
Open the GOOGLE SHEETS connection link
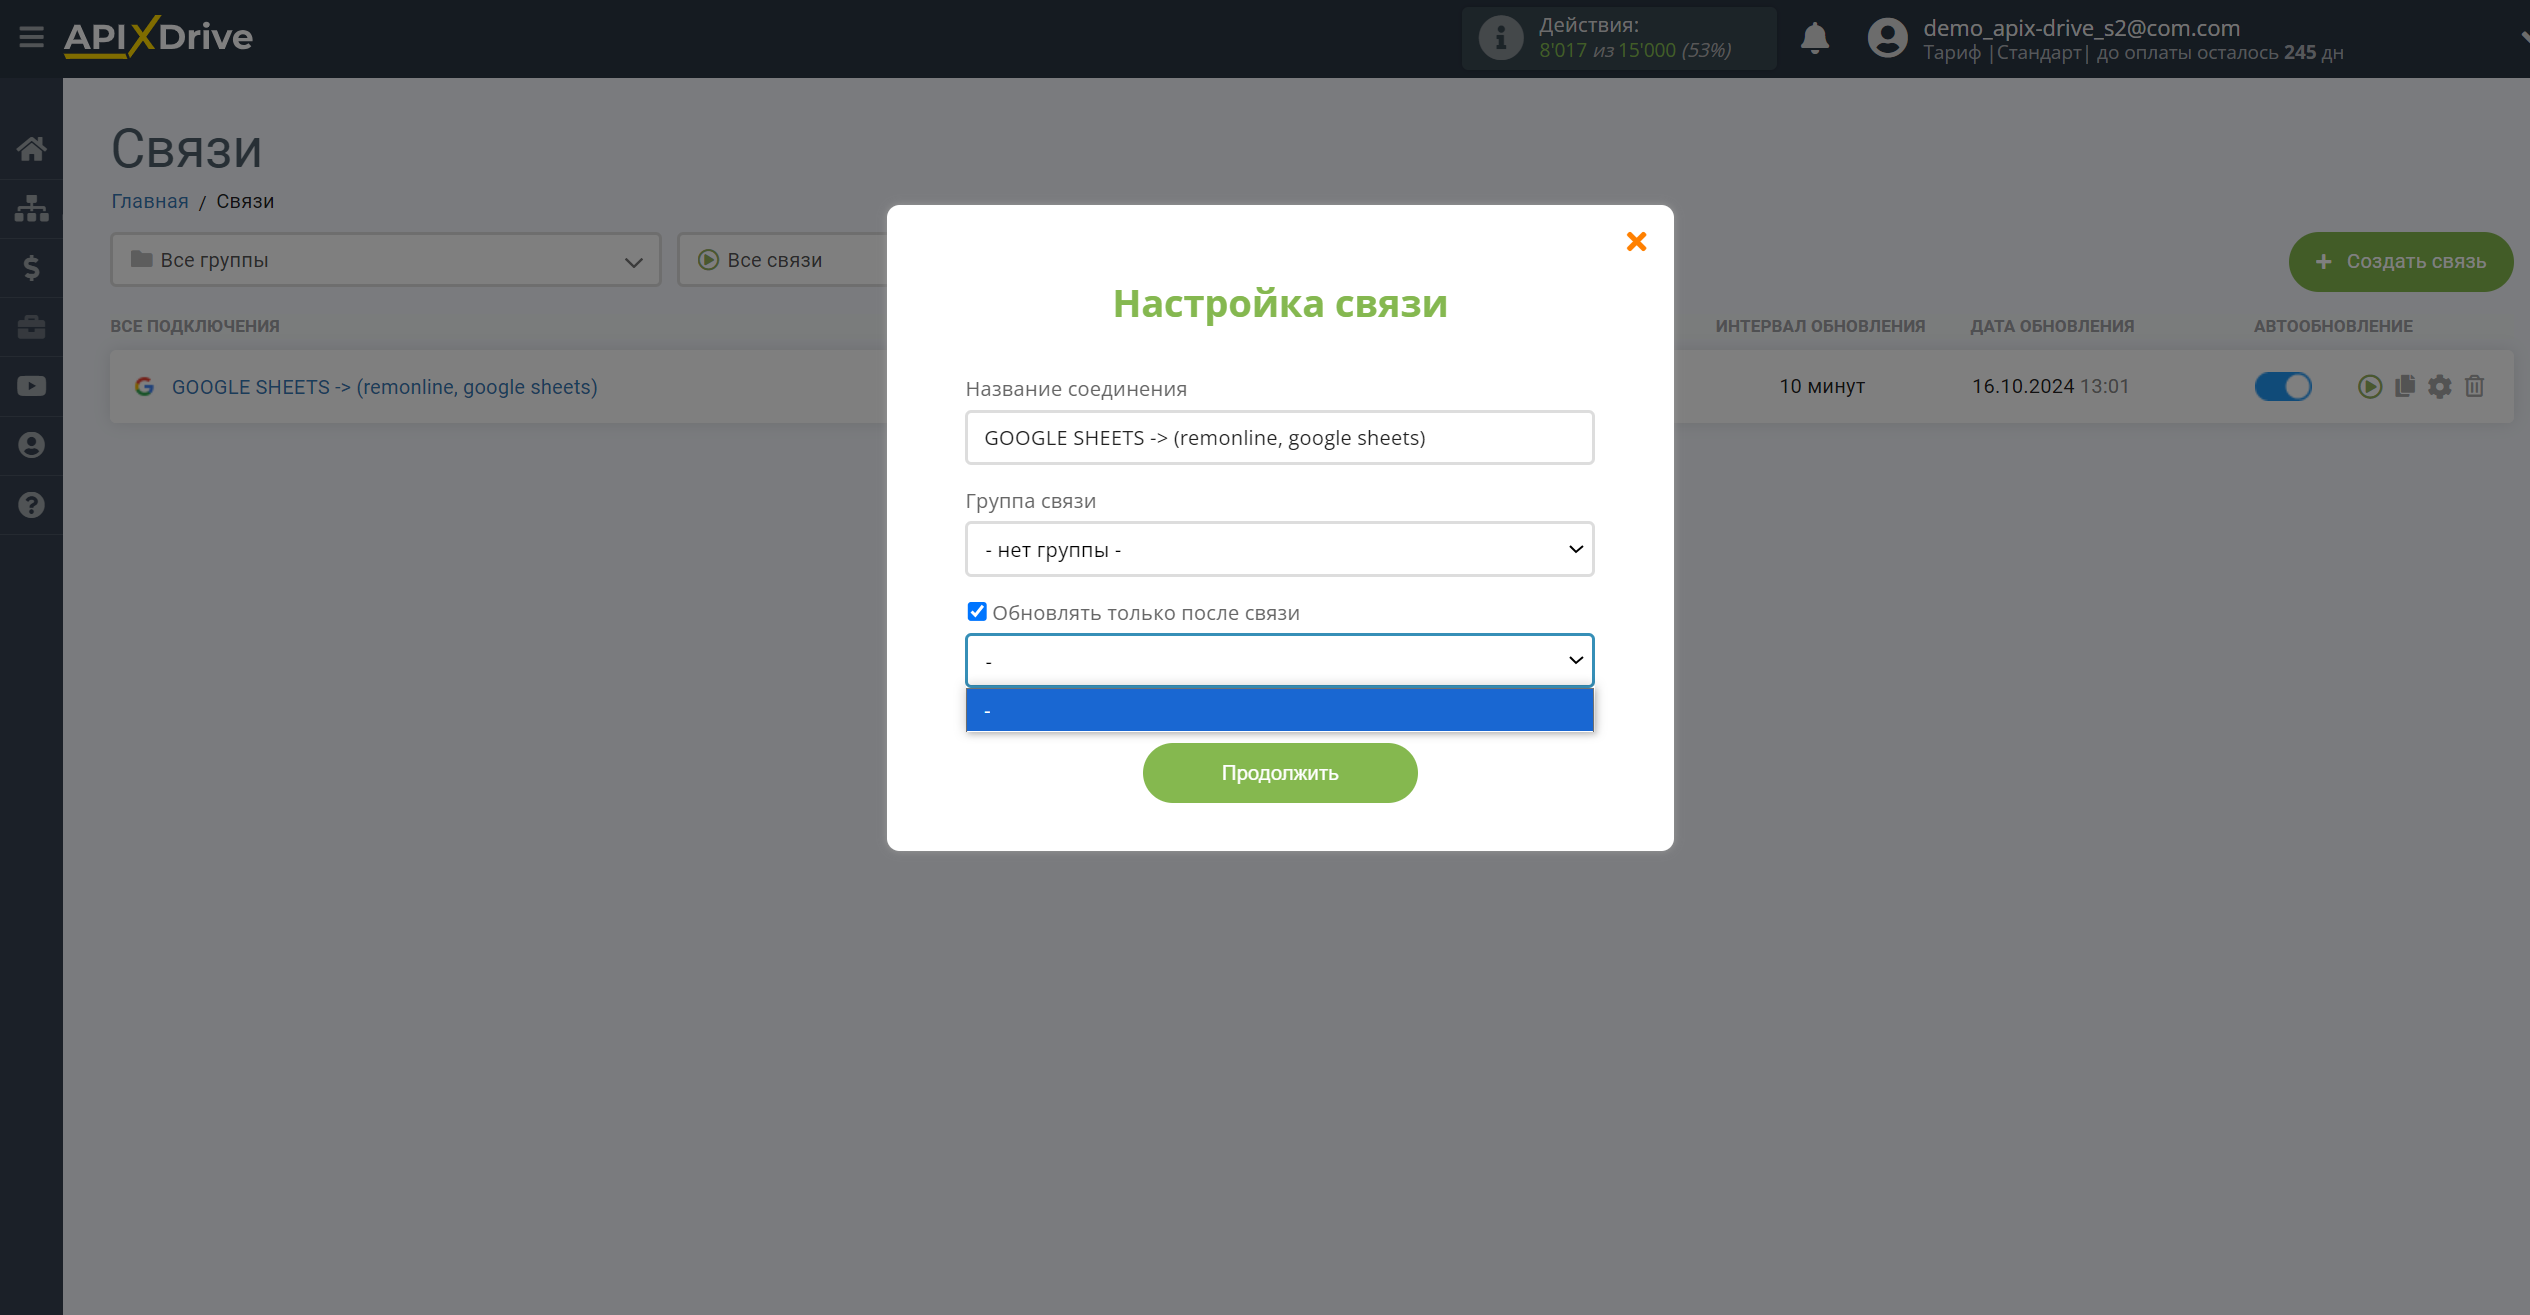pos(384,387)
